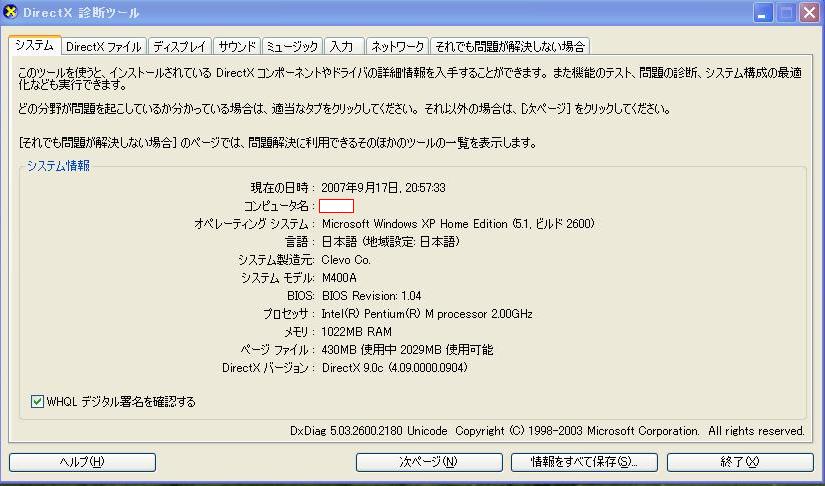Screen dimensions: 825x486
Task: Click the Copyright Microsoft Corporation text
Action: pyautogui.click(x=630, y=431)
